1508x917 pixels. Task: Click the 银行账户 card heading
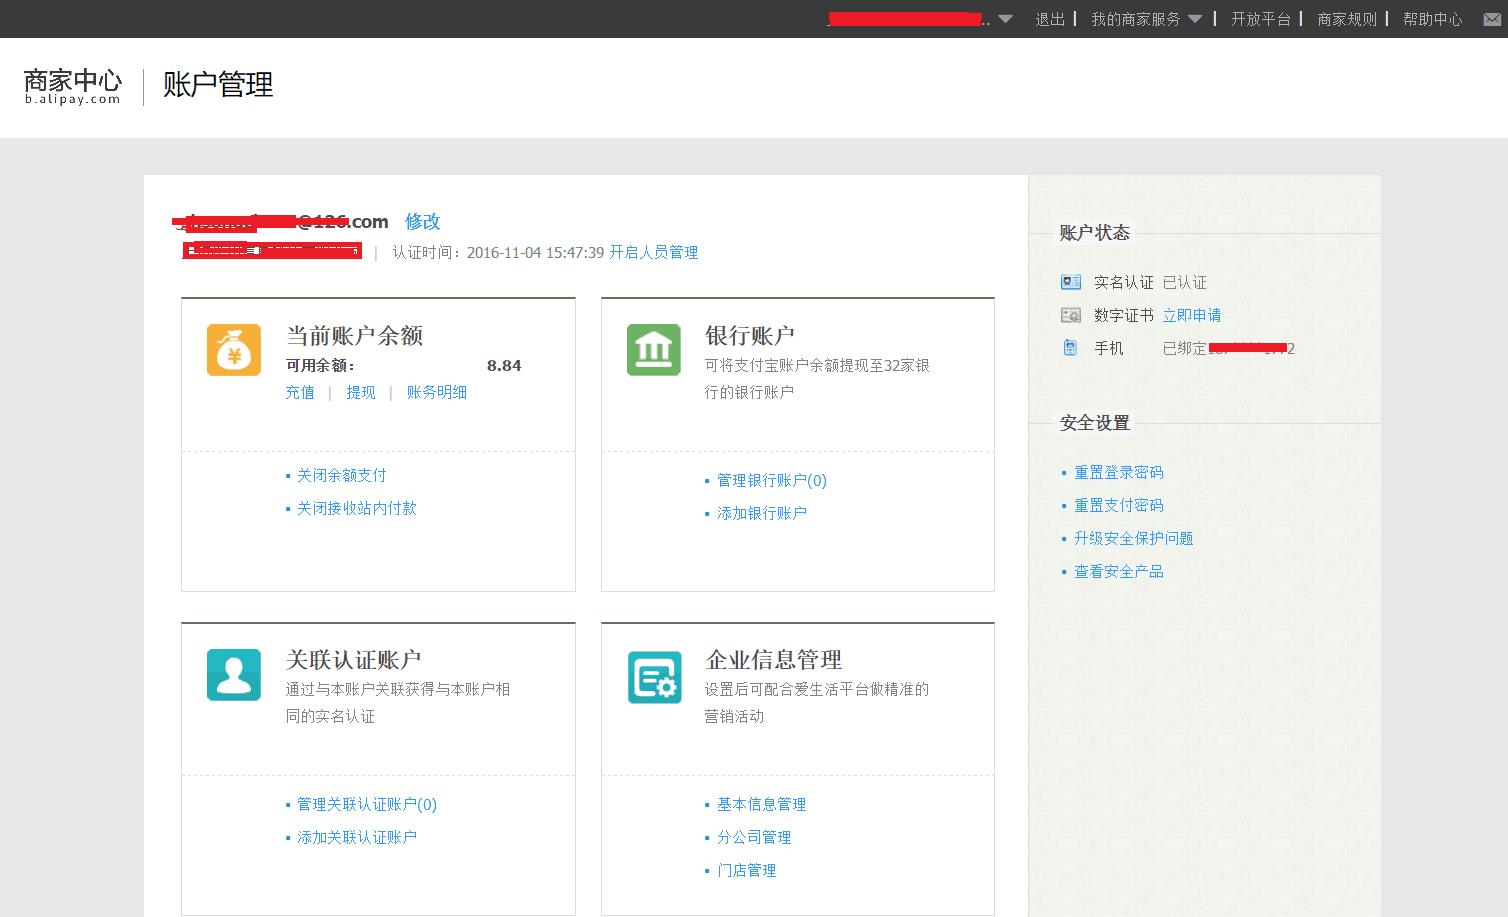(x=749, y=336)
